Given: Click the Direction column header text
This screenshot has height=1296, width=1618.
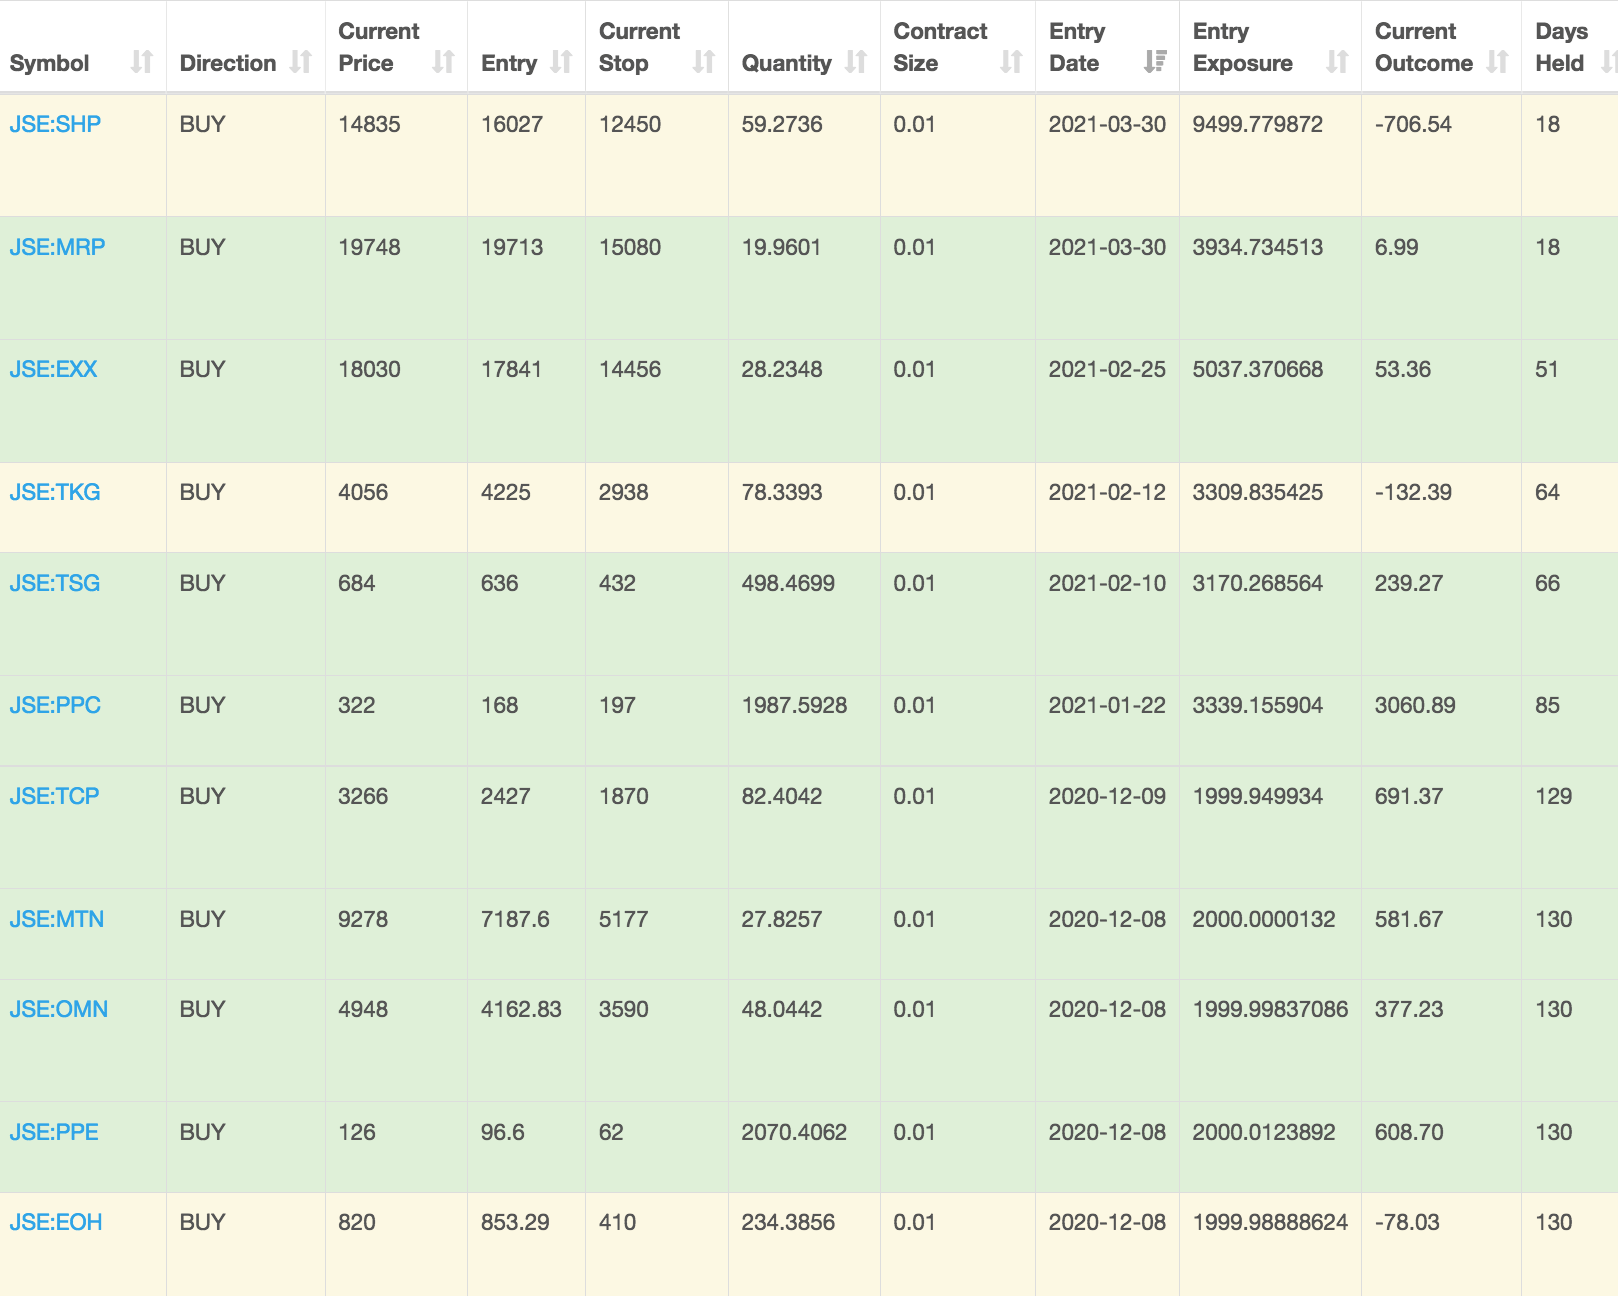Looking at the screenshot, I should tap(228, 63).
